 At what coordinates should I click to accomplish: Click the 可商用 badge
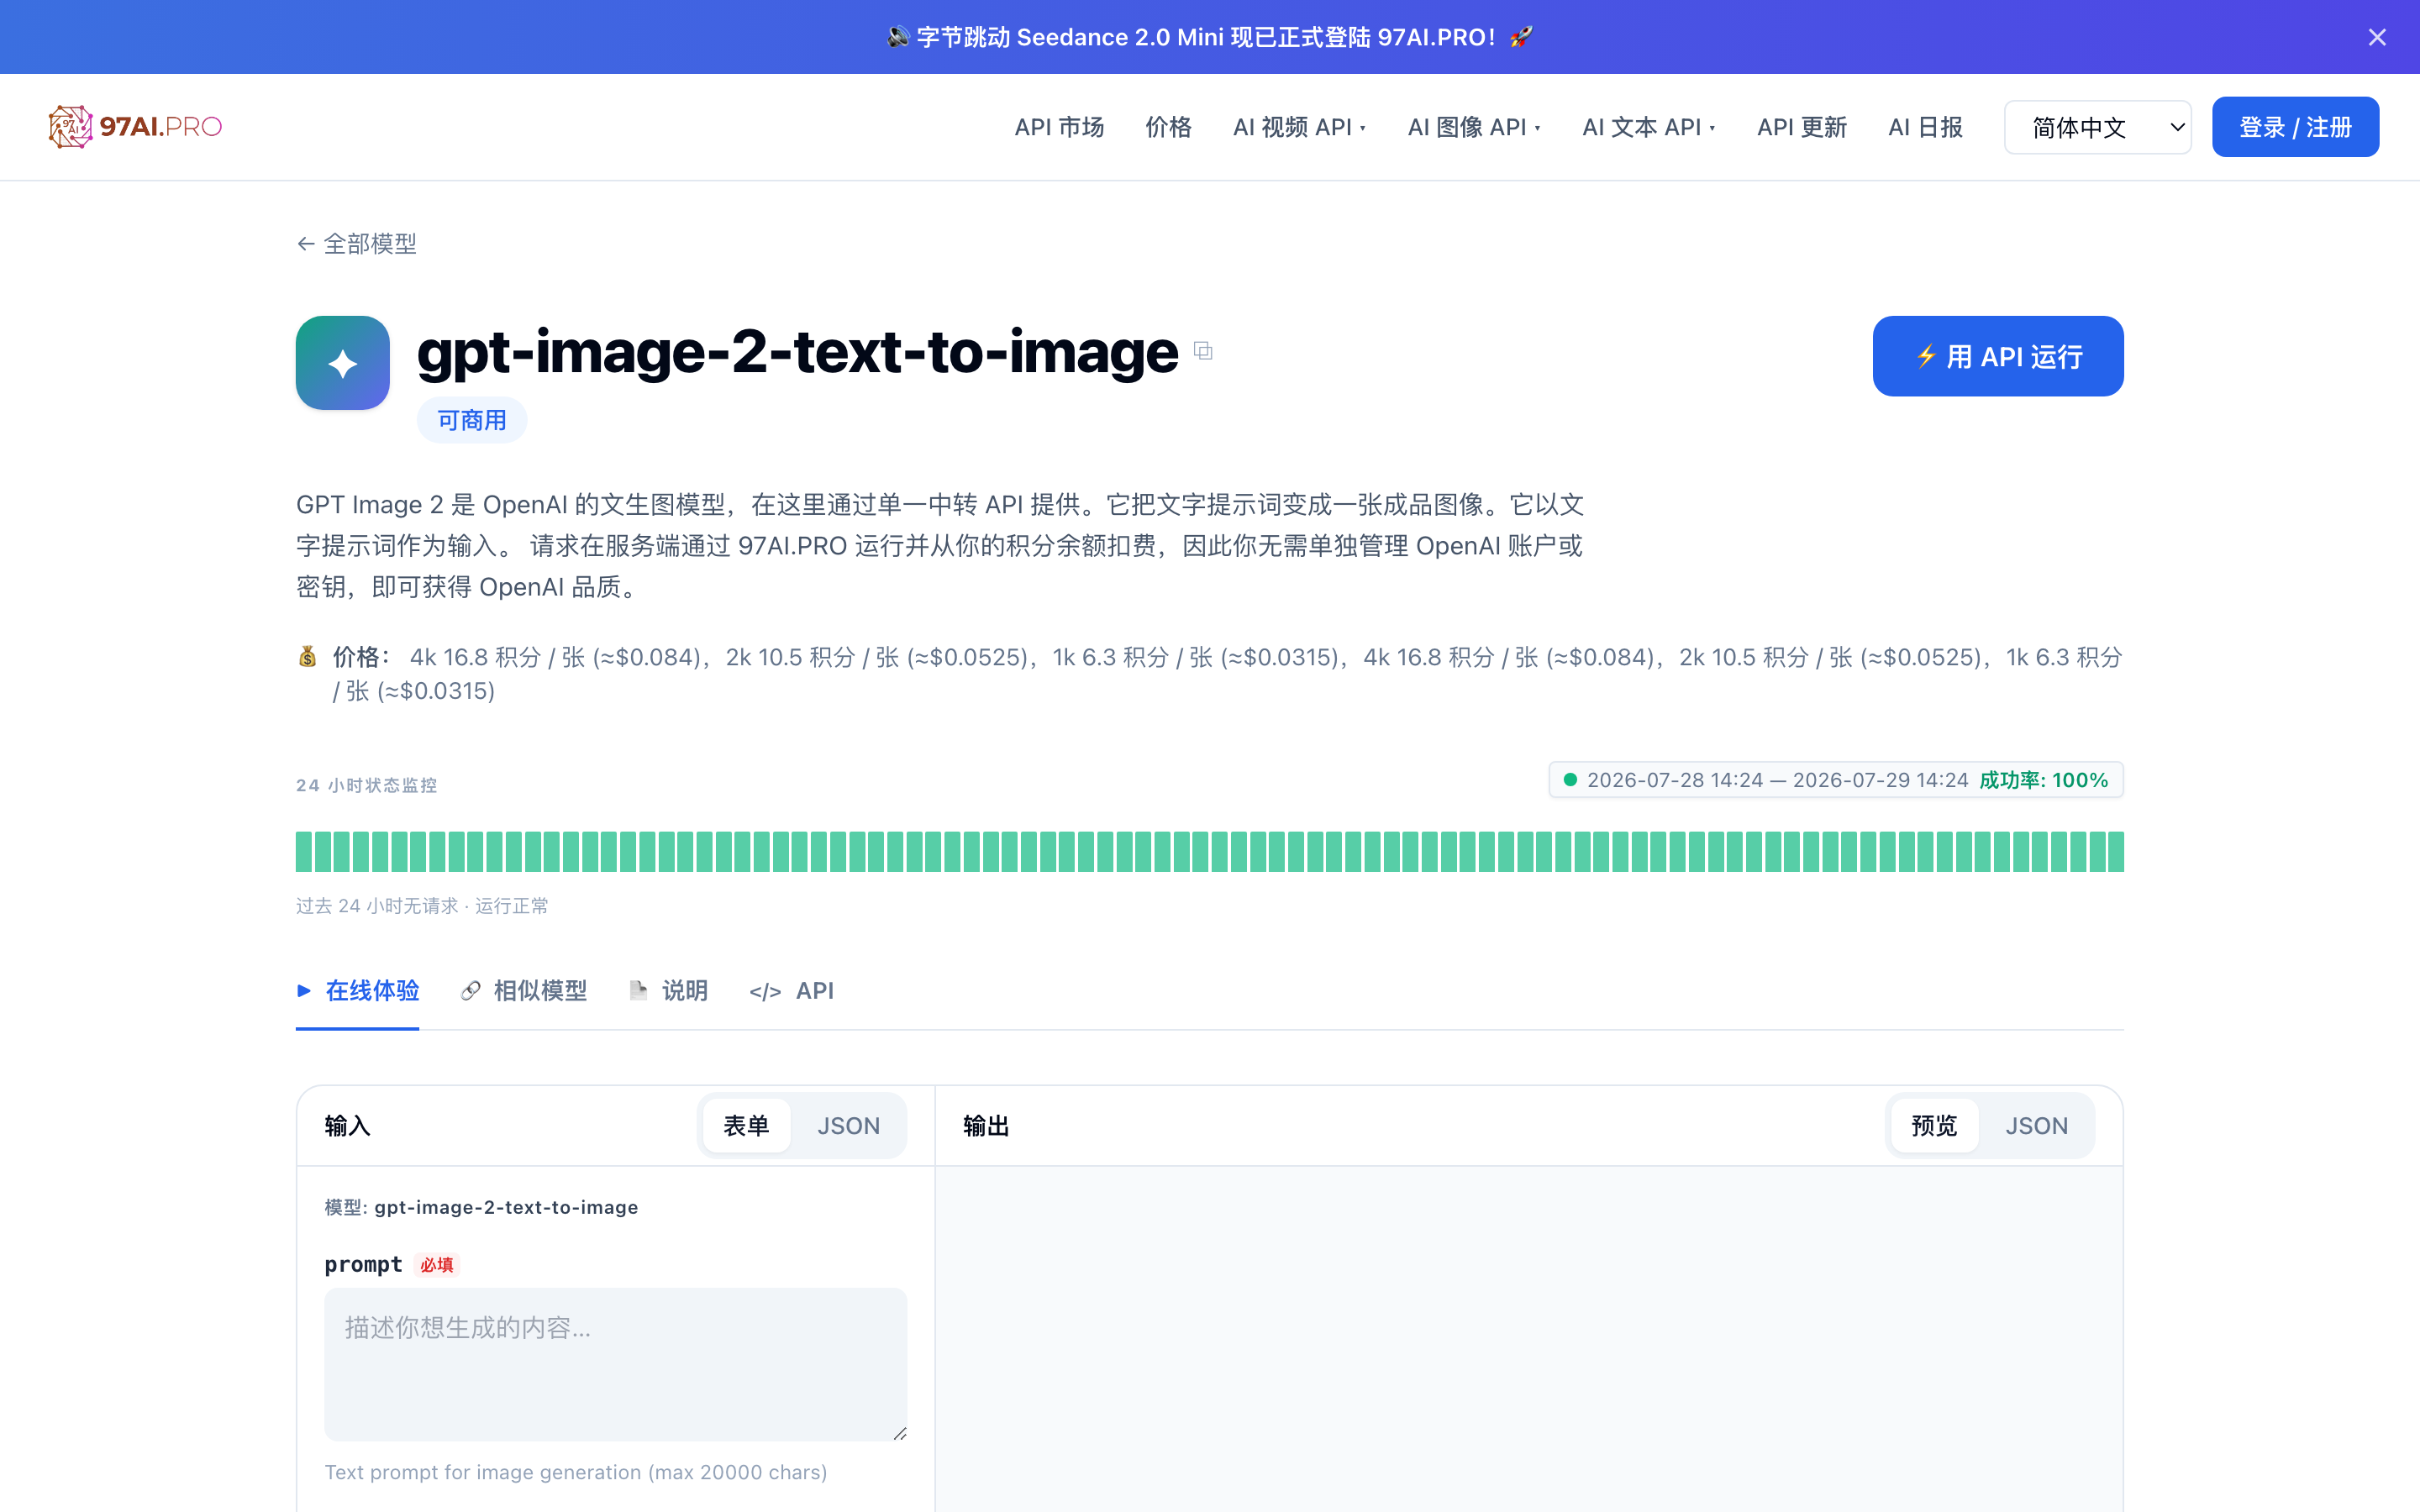click(x=472, y=420)
